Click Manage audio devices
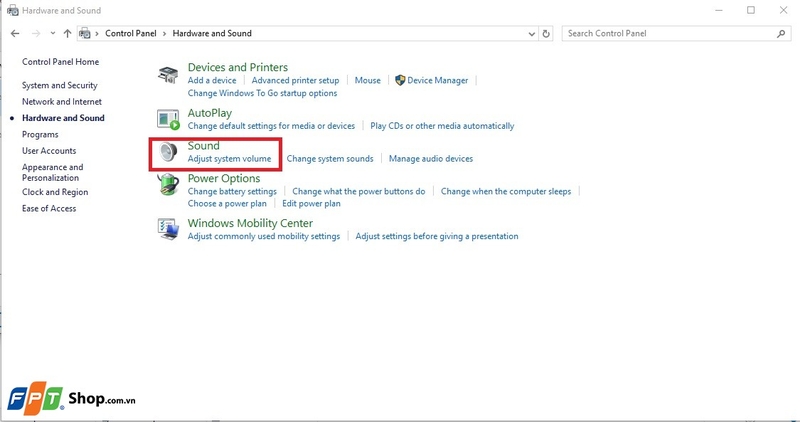This screenshot has width=800, height=422. tap(431, 159)
